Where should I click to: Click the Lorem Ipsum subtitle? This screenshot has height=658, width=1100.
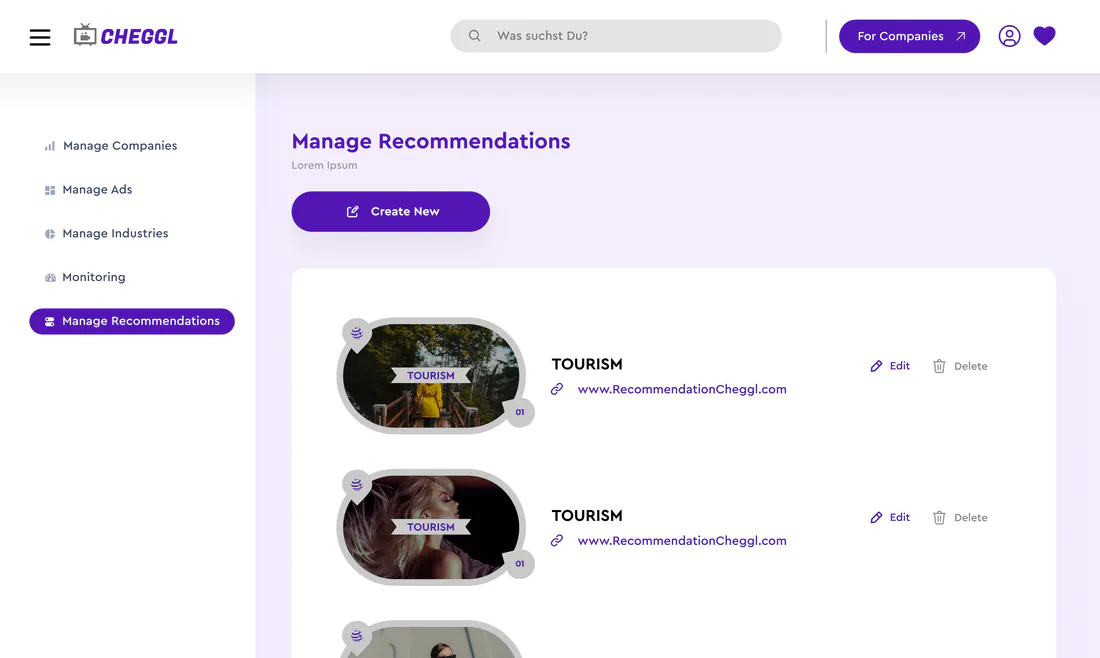tap(325, 166)
